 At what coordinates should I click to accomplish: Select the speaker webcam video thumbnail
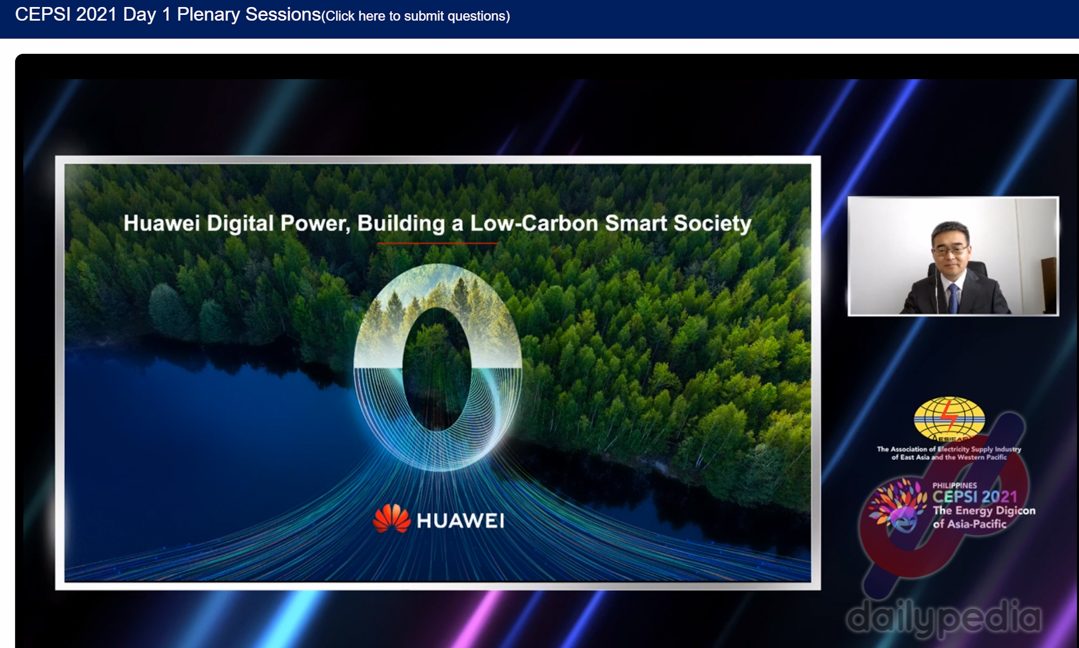(953, 257)
